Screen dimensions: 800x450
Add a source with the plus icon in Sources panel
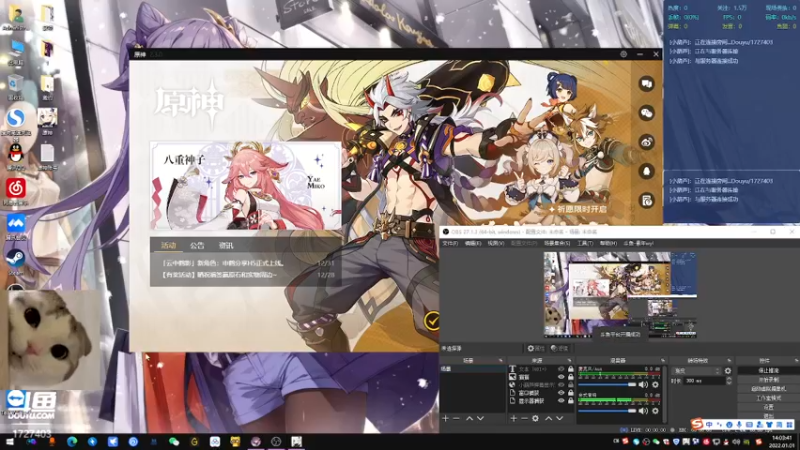(513, 418)
